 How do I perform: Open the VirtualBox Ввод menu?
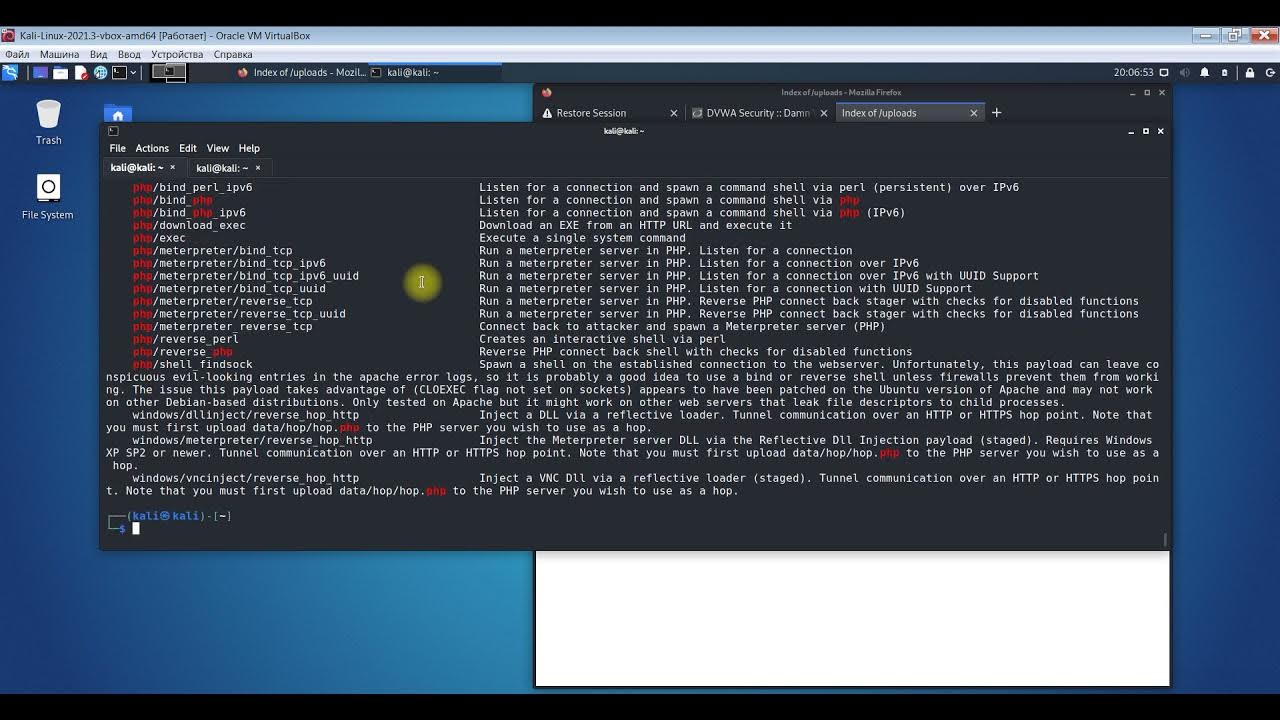coord(129,54)
